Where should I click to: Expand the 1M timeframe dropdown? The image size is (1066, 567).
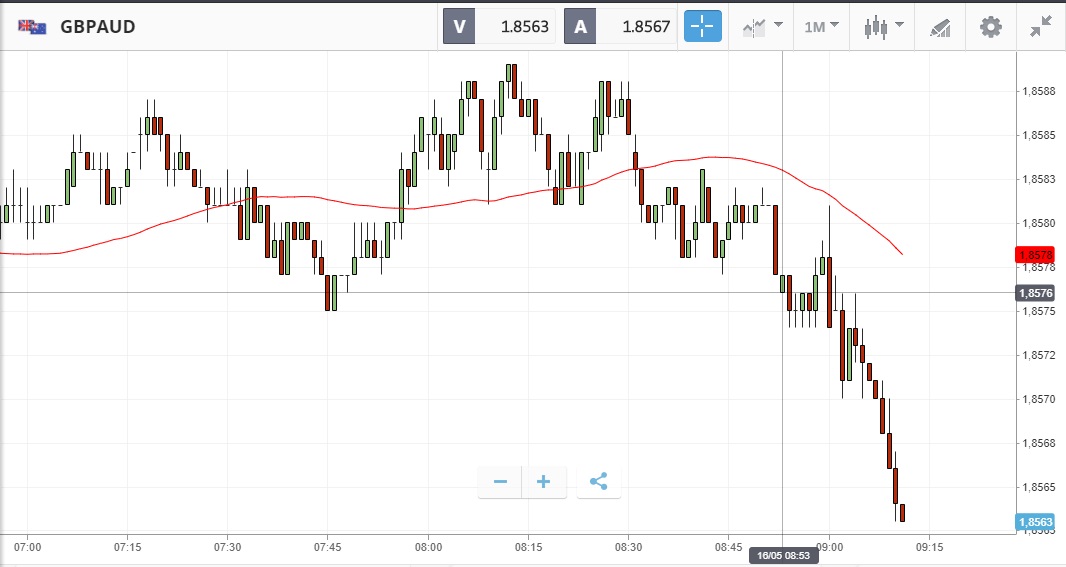click(822, 26)
